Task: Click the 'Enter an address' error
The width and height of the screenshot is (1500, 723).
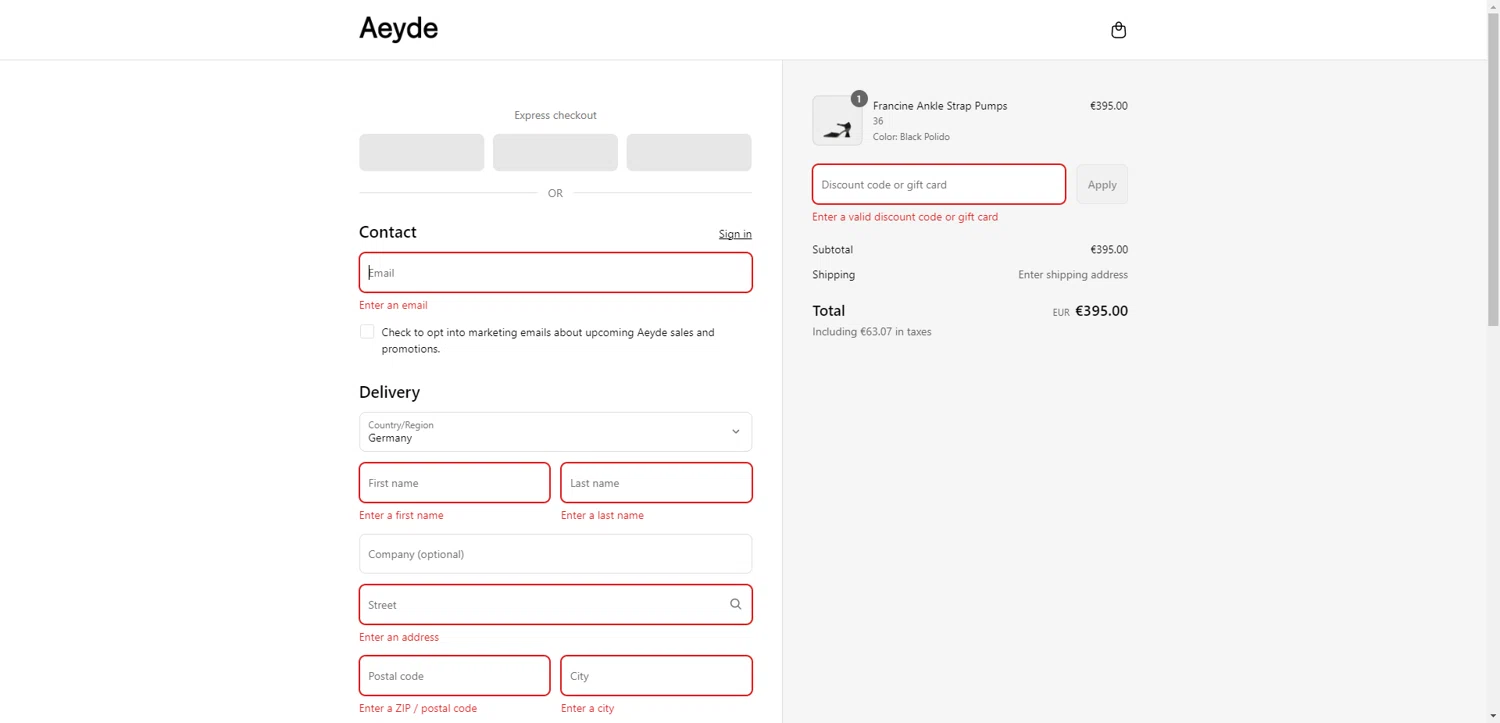Action: (399, 637)
